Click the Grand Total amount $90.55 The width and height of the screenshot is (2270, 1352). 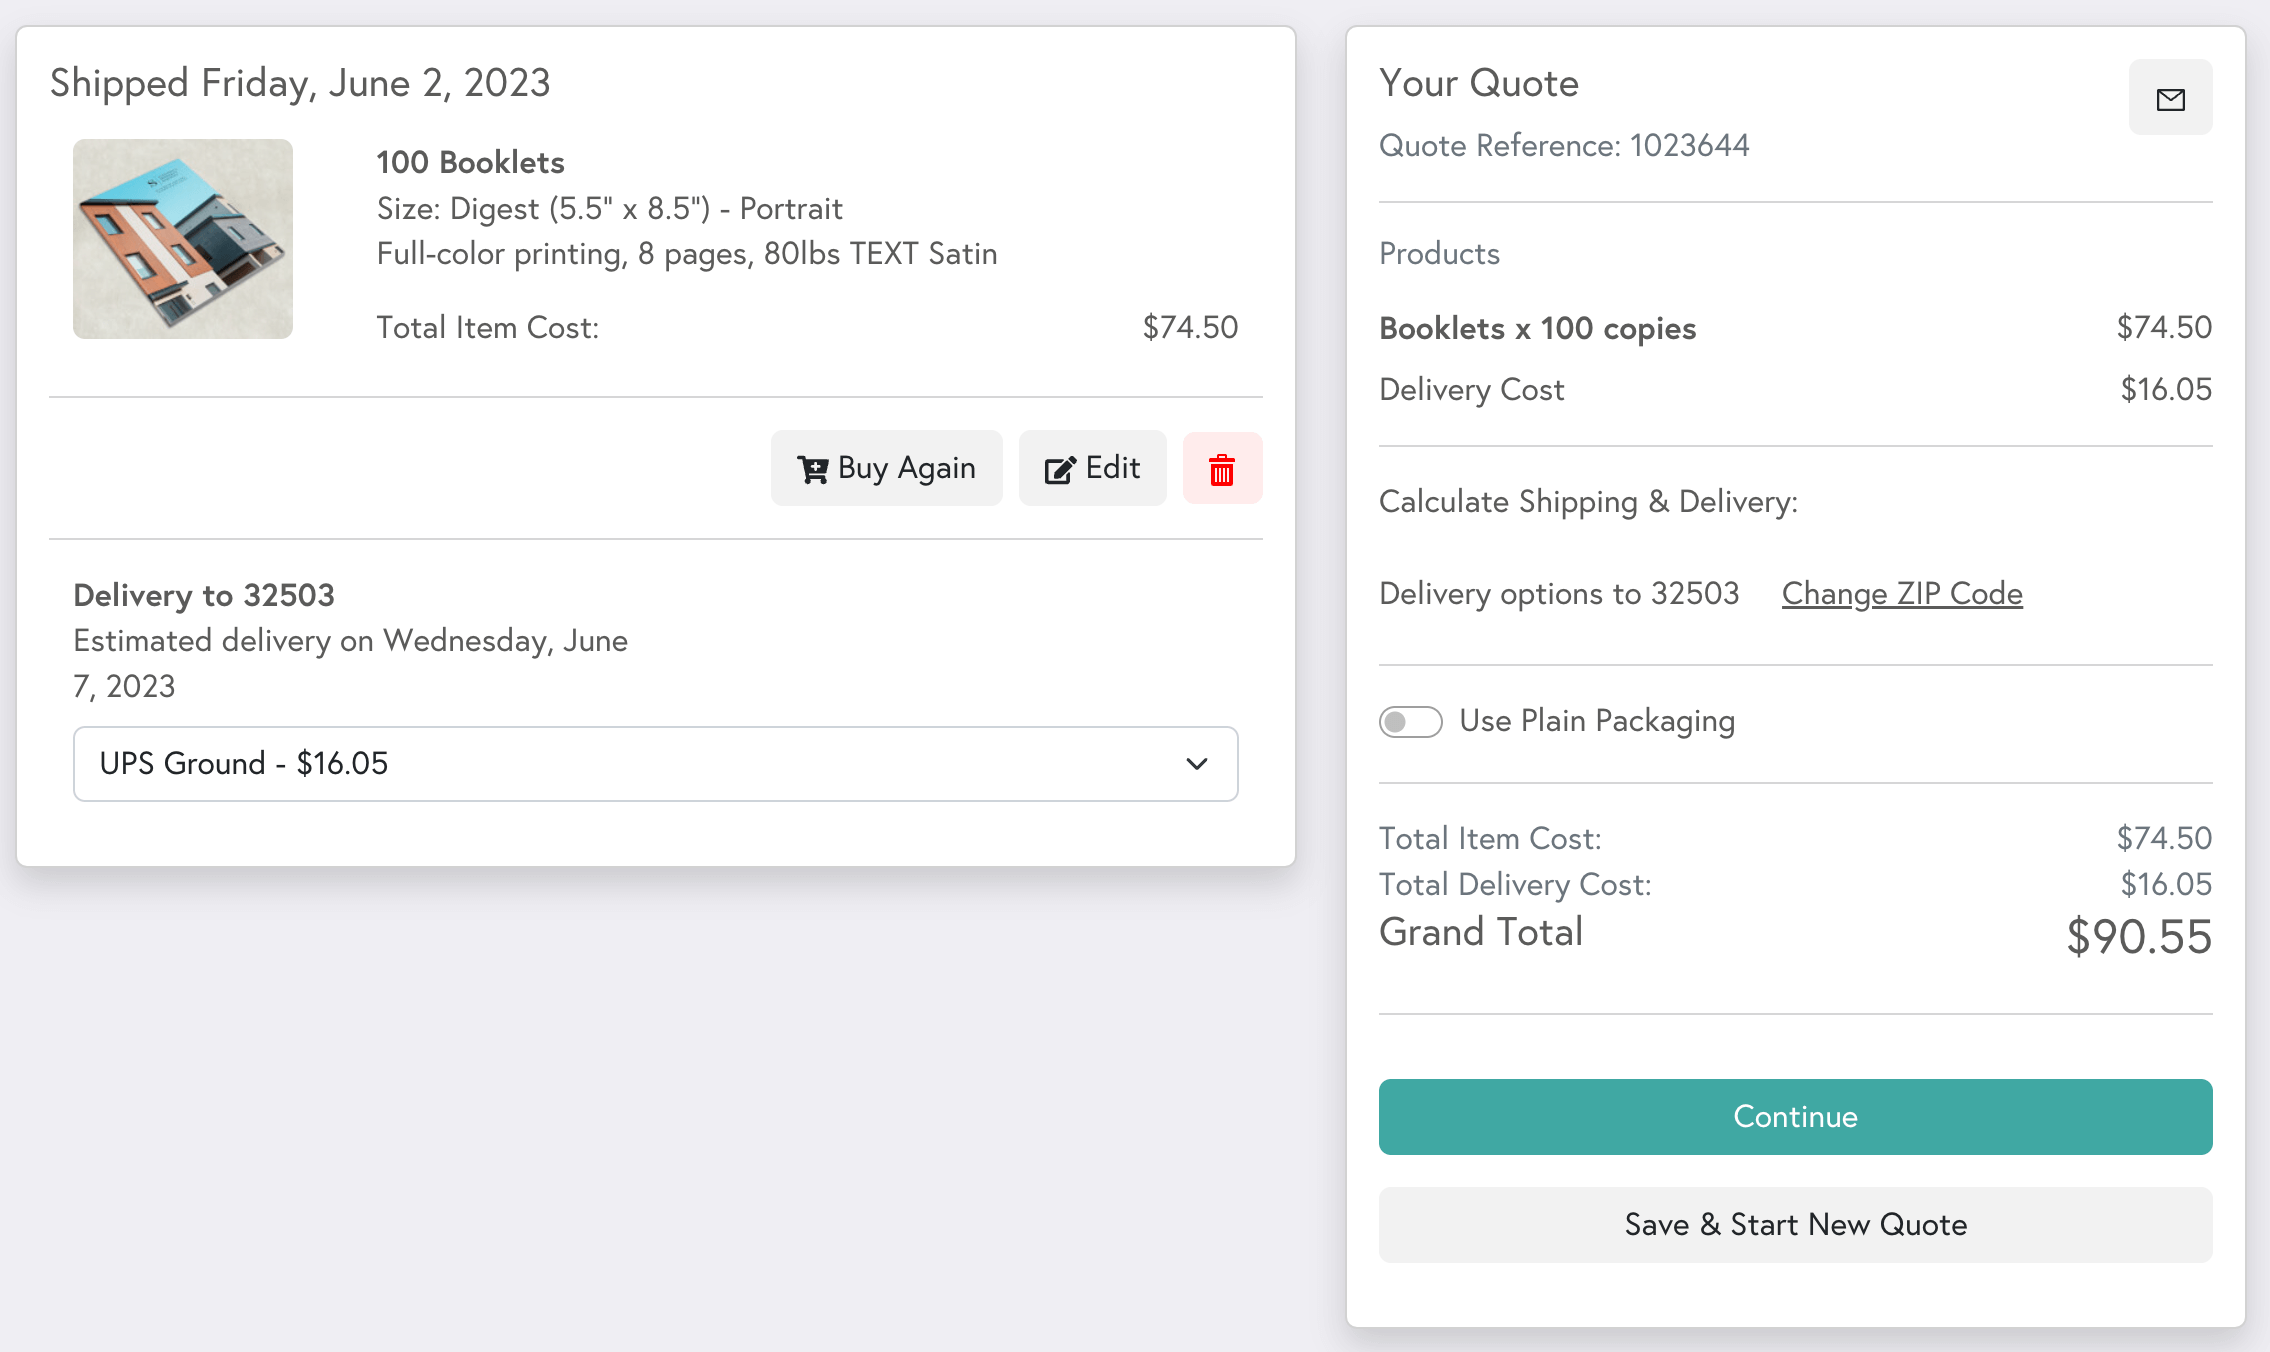2139,937
